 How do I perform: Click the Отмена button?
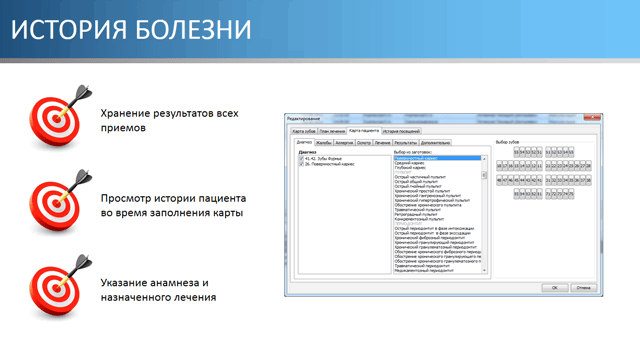point(584,288)
